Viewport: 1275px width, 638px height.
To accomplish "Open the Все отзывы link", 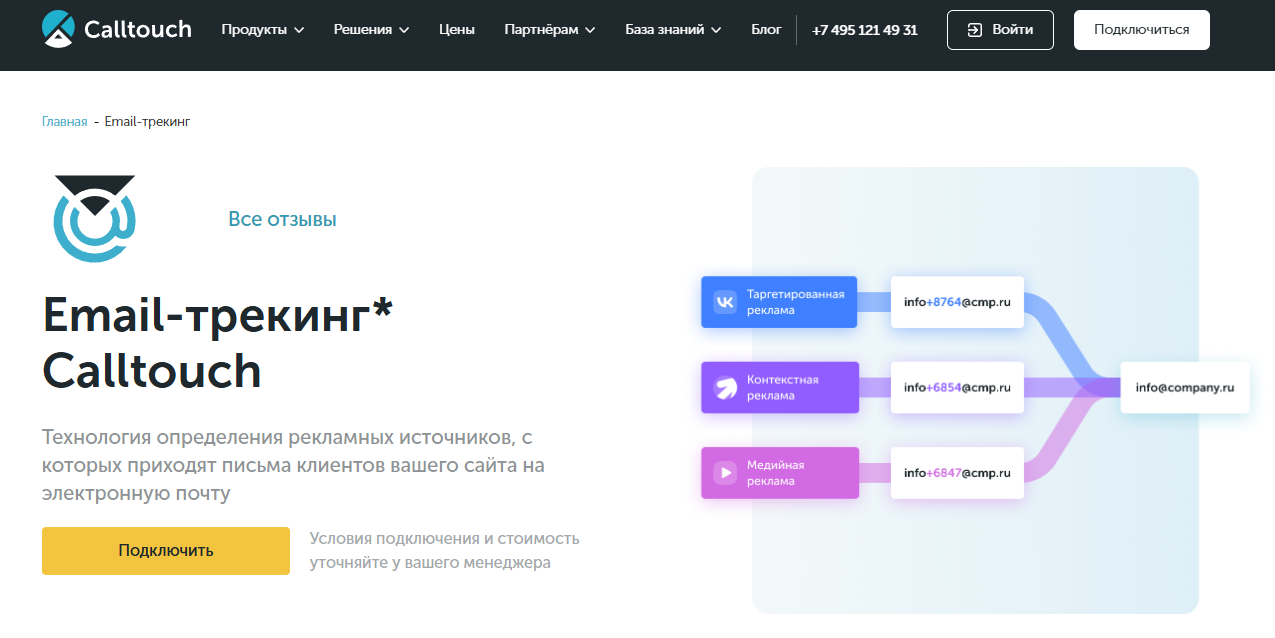I will point(282,219).
